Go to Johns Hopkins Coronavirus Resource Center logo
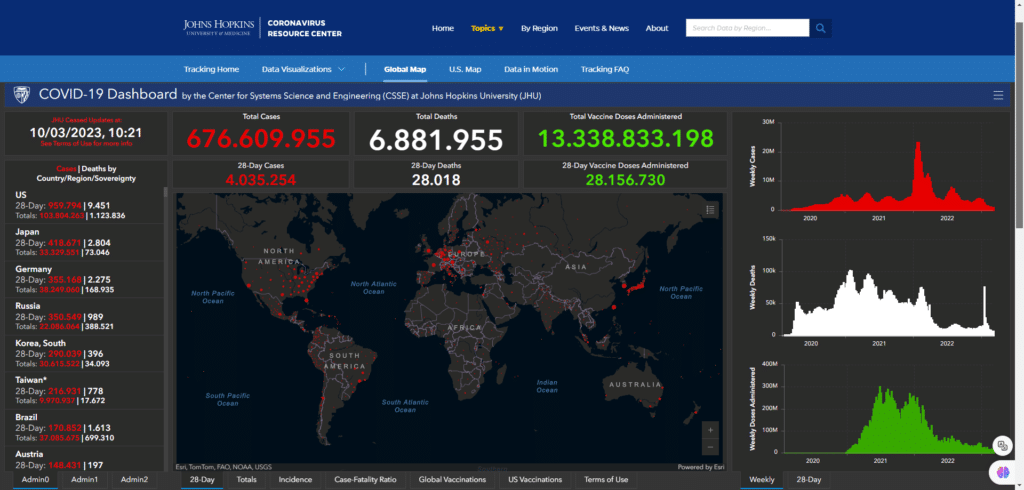Screen dimensions: 1024x490 [262, 28]
